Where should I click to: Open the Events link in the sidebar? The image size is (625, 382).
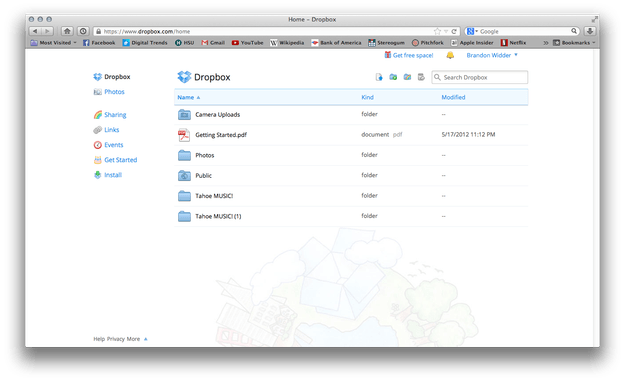point(114,145)
